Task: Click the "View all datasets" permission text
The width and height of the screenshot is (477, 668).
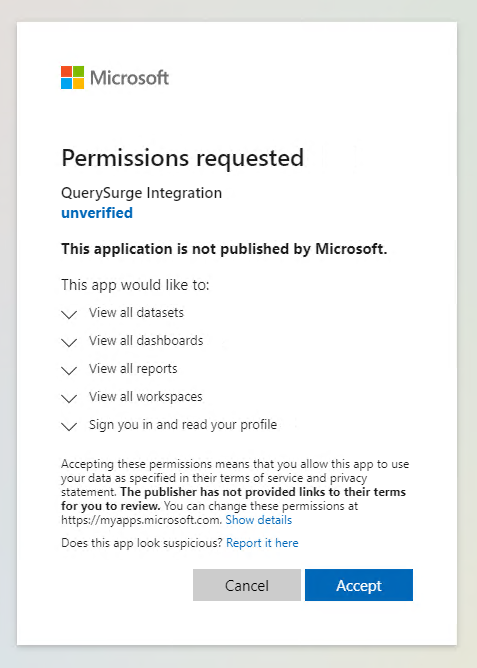Action: [136, 312]
